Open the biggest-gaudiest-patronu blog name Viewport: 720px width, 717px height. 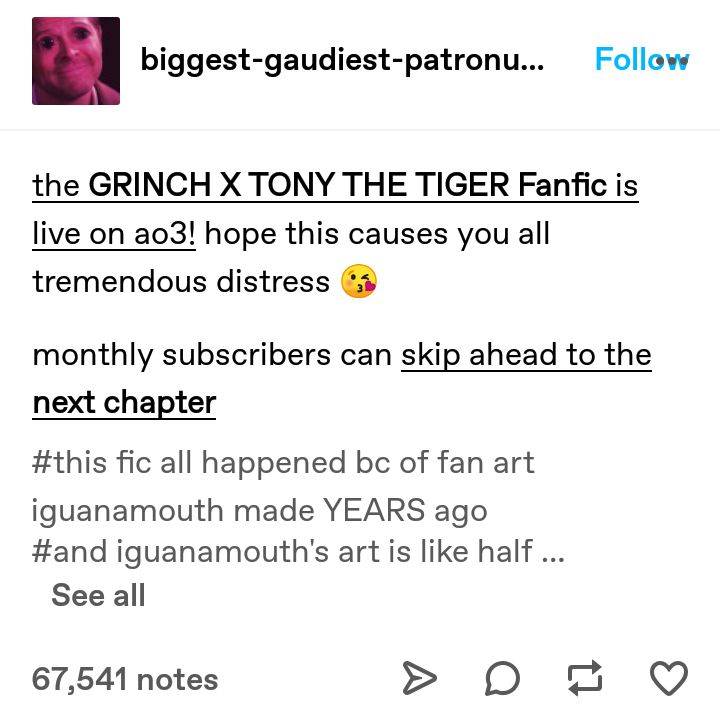(x=342, y=60)
